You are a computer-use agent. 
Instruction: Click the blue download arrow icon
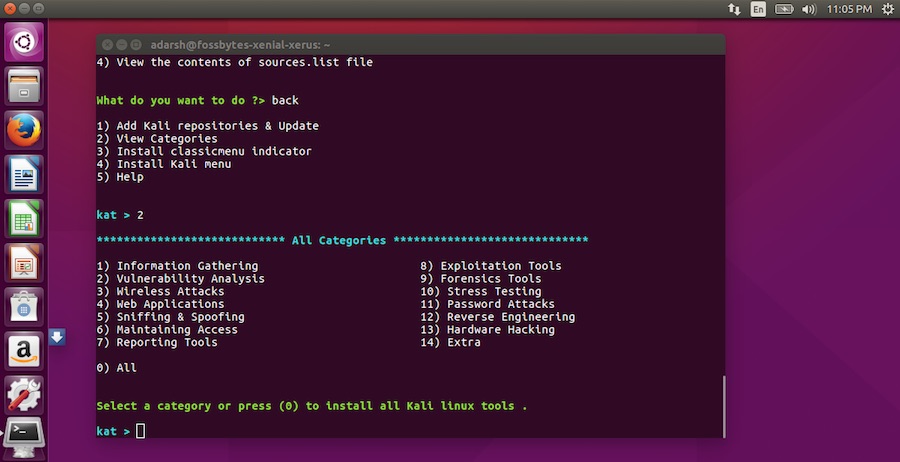(57, 337)
